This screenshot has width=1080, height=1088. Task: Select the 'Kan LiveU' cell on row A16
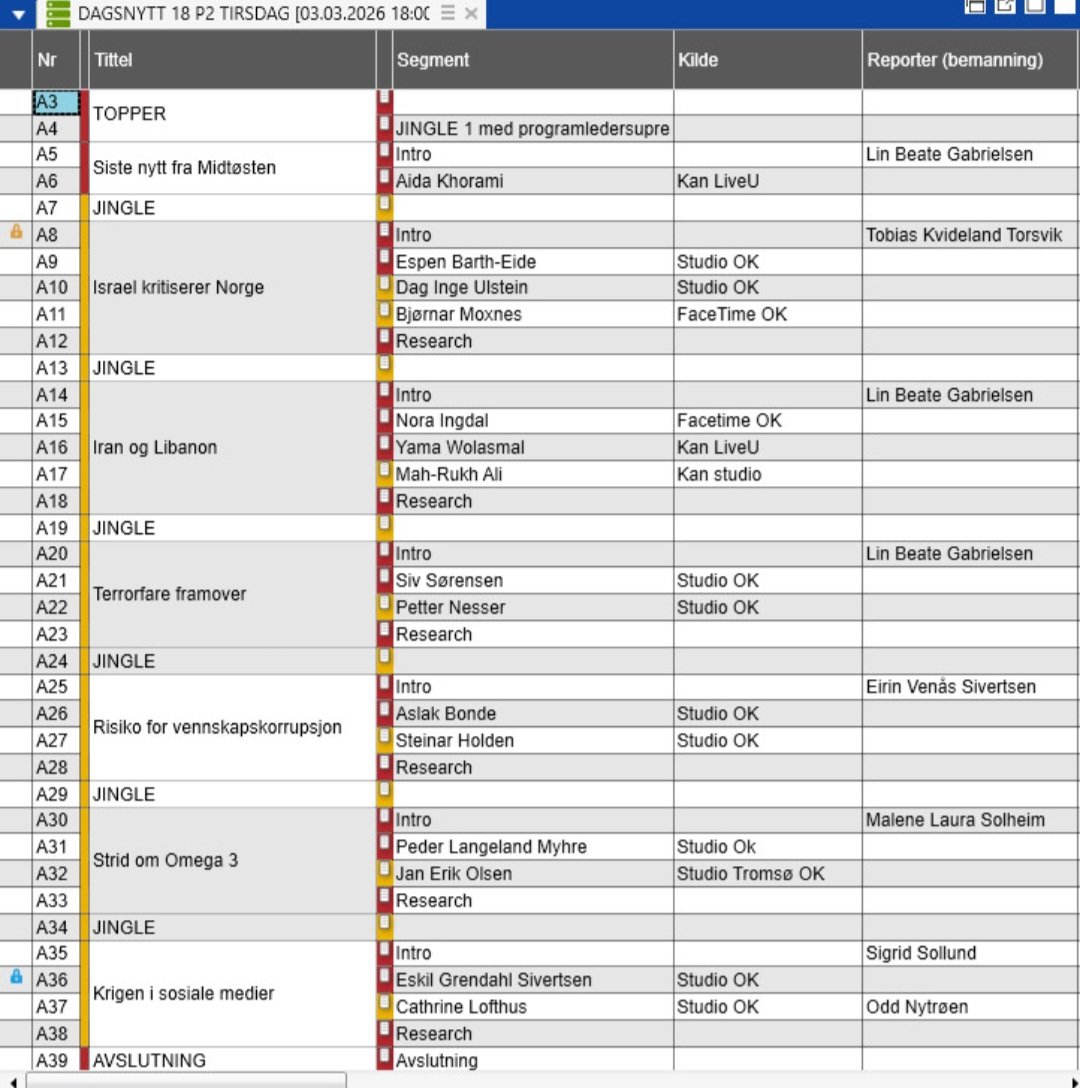pos(768,448)
